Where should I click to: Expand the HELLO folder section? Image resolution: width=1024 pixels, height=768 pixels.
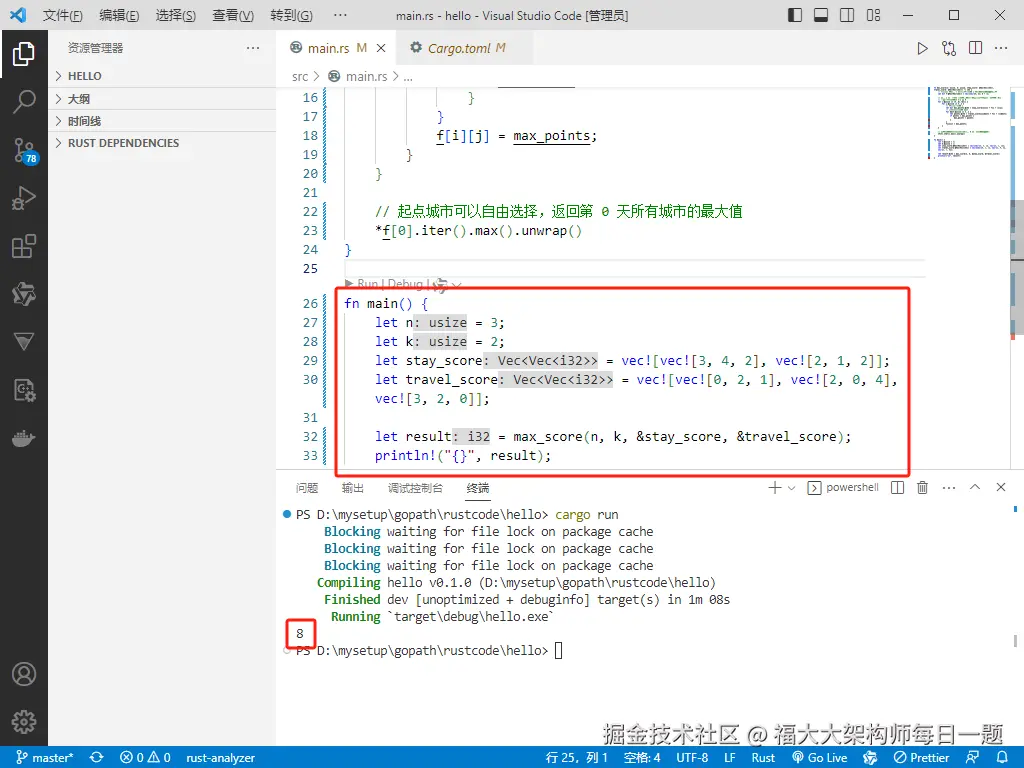click(162, 76)
